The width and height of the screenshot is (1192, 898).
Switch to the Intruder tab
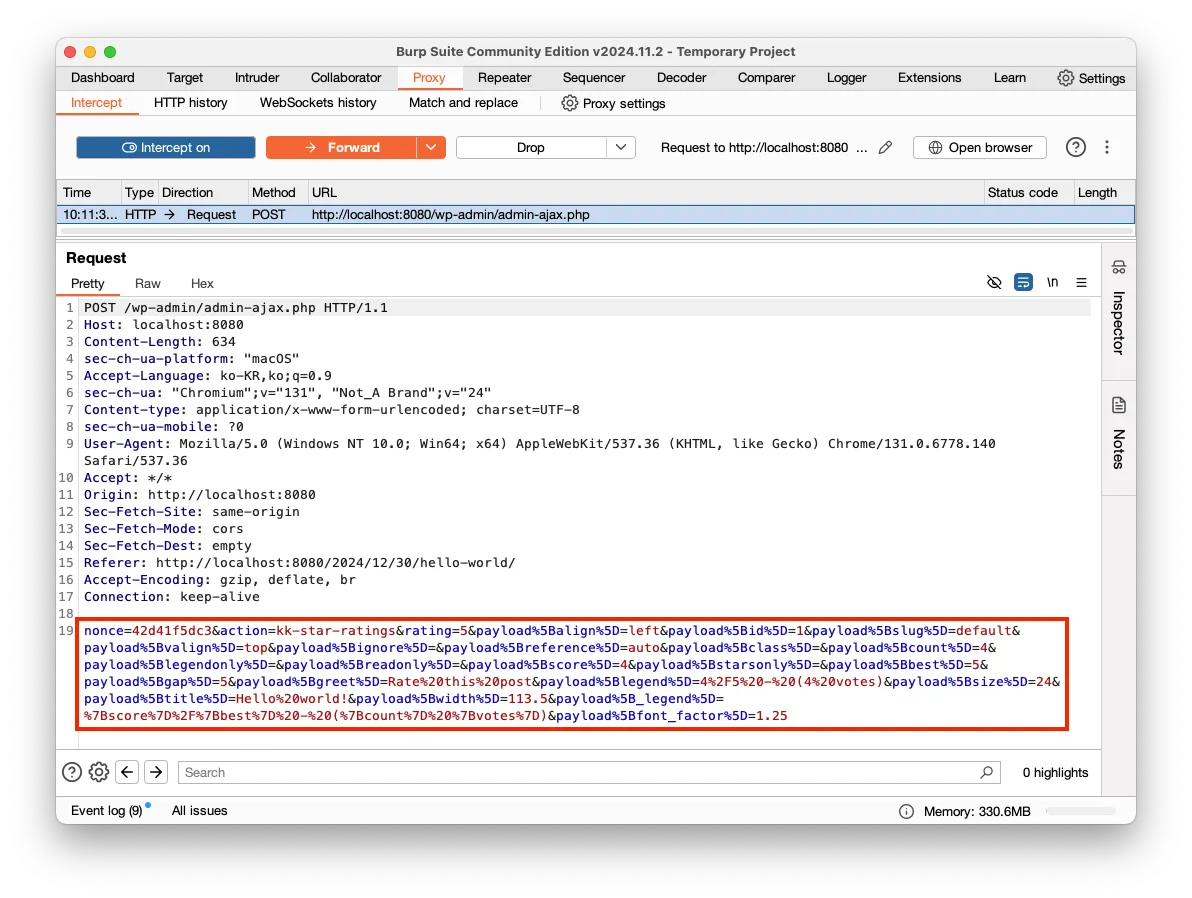tap(257, 78)
